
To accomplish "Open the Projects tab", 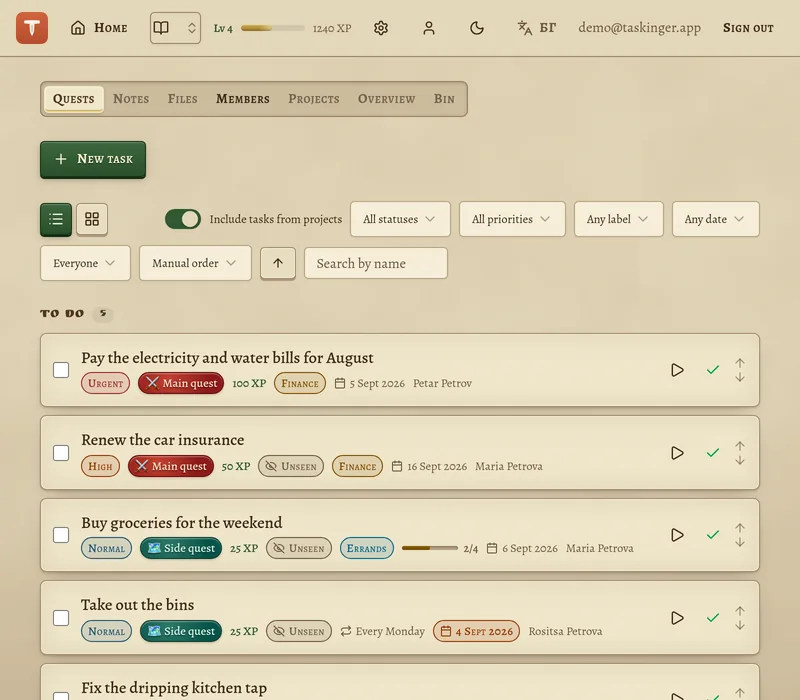I will point(314,99).
